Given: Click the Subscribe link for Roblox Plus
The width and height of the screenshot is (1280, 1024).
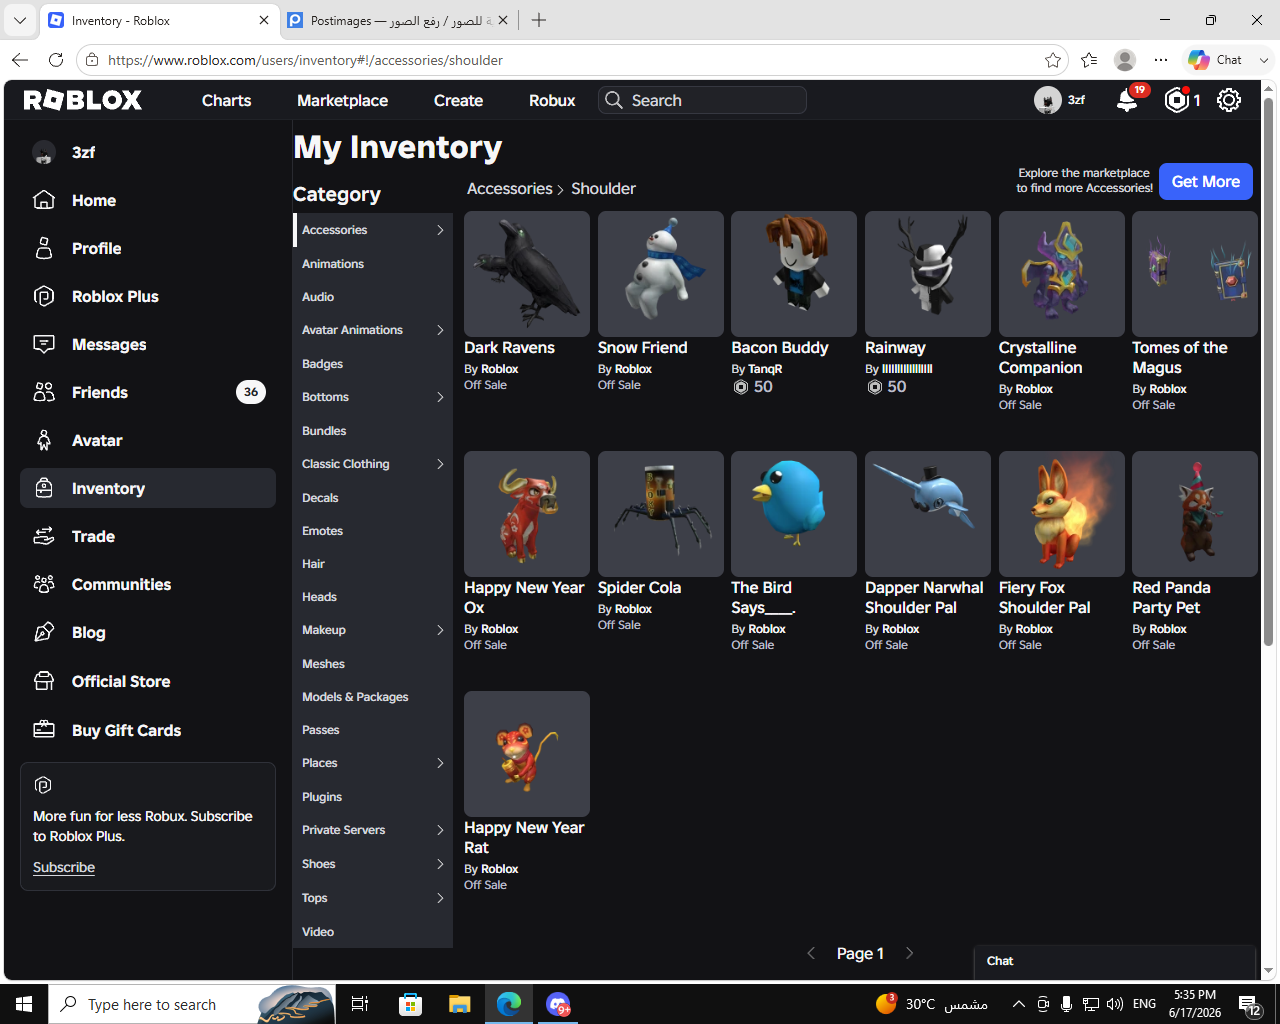Looking at the screenshot, I should [x=64, y=867].
